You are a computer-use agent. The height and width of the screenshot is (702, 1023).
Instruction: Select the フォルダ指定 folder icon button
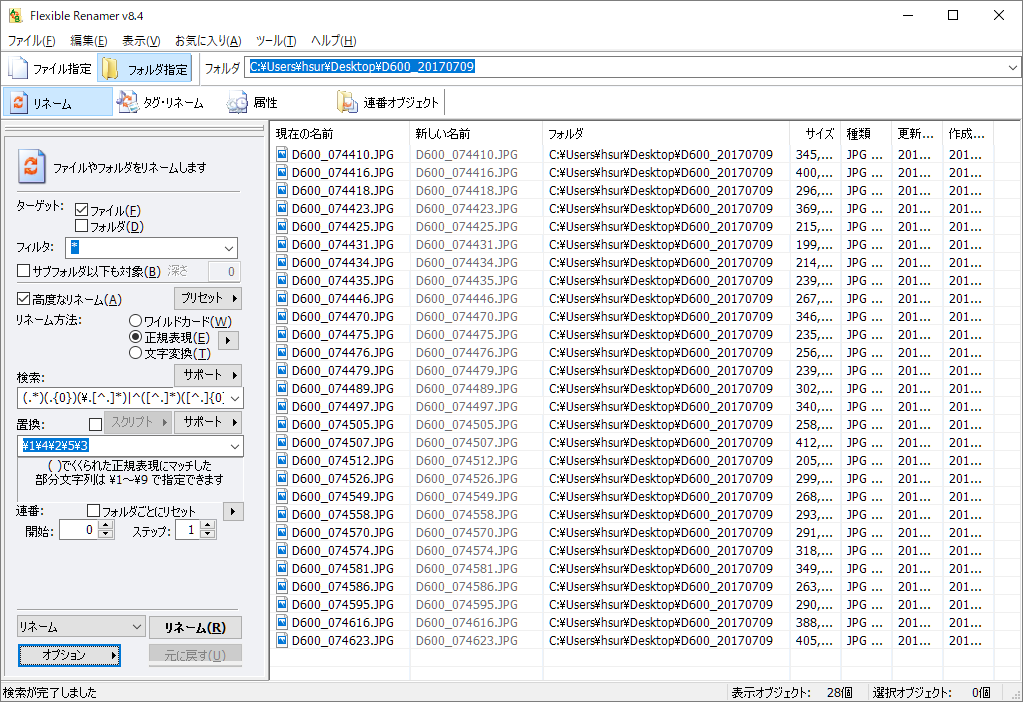110,69
